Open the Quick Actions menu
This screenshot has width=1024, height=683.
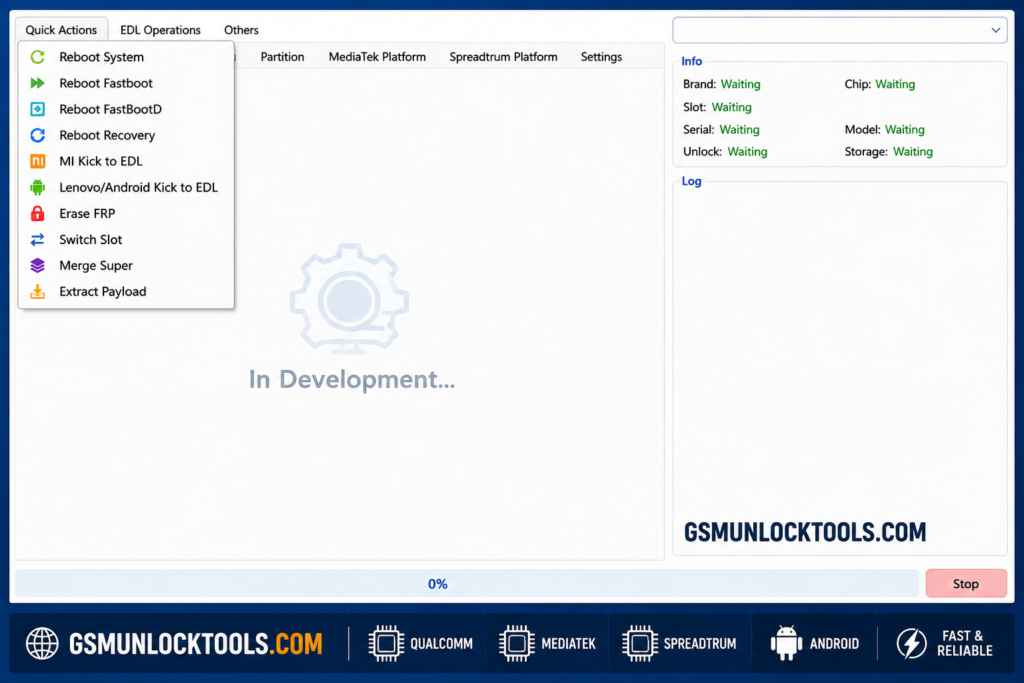pyautogui.click(x=61, y=30)
